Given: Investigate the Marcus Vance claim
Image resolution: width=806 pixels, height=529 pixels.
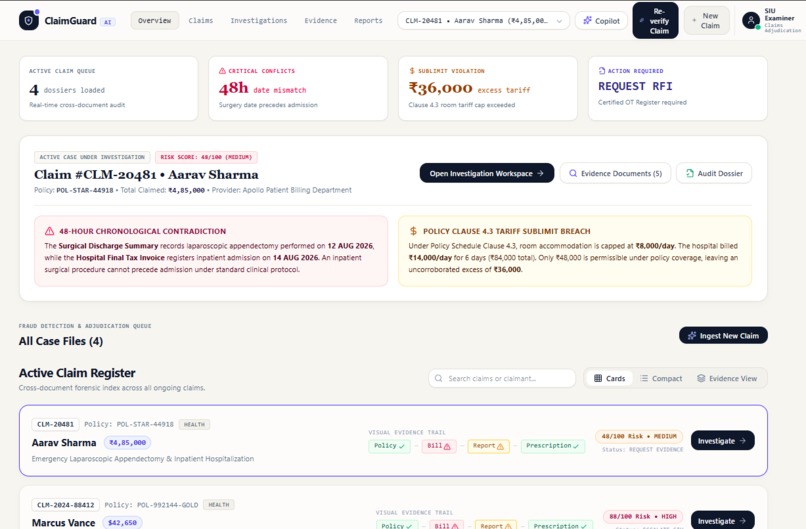Looking at the screenshot, I should (722, 520).
